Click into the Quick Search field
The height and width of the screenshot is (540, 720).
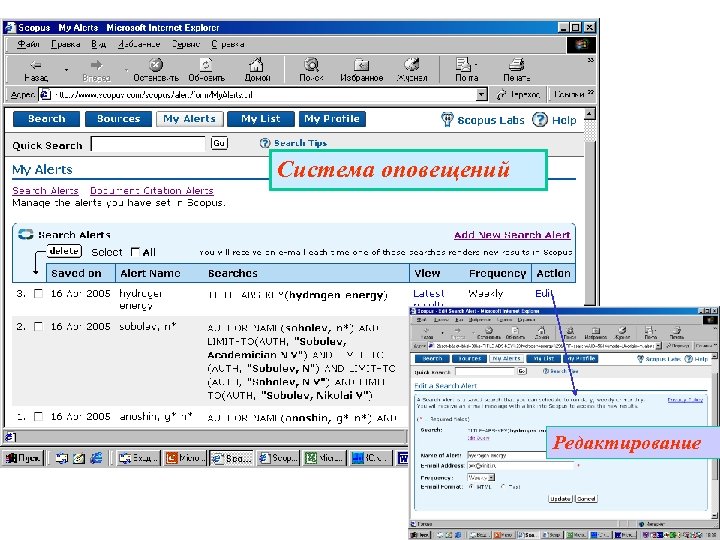[148, 144]
